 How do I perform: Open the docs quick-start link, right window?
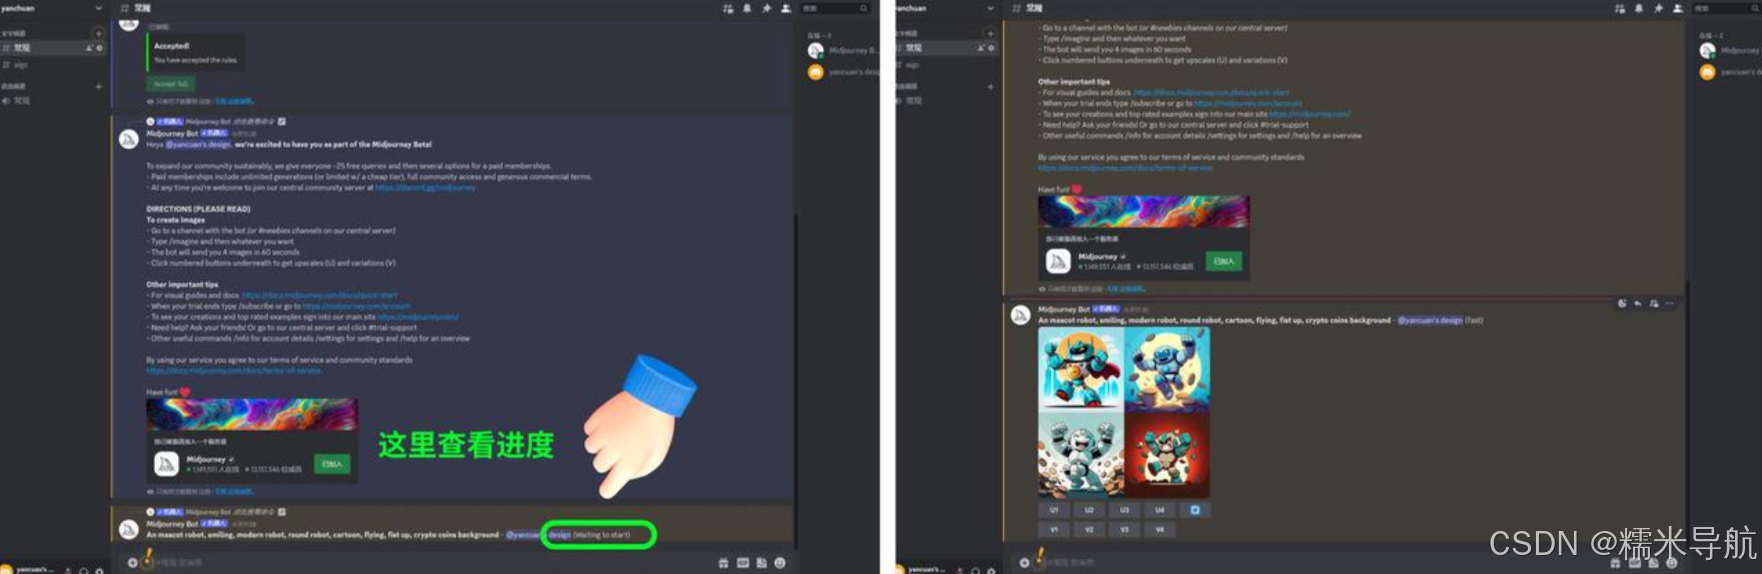tap(1212, 92)
